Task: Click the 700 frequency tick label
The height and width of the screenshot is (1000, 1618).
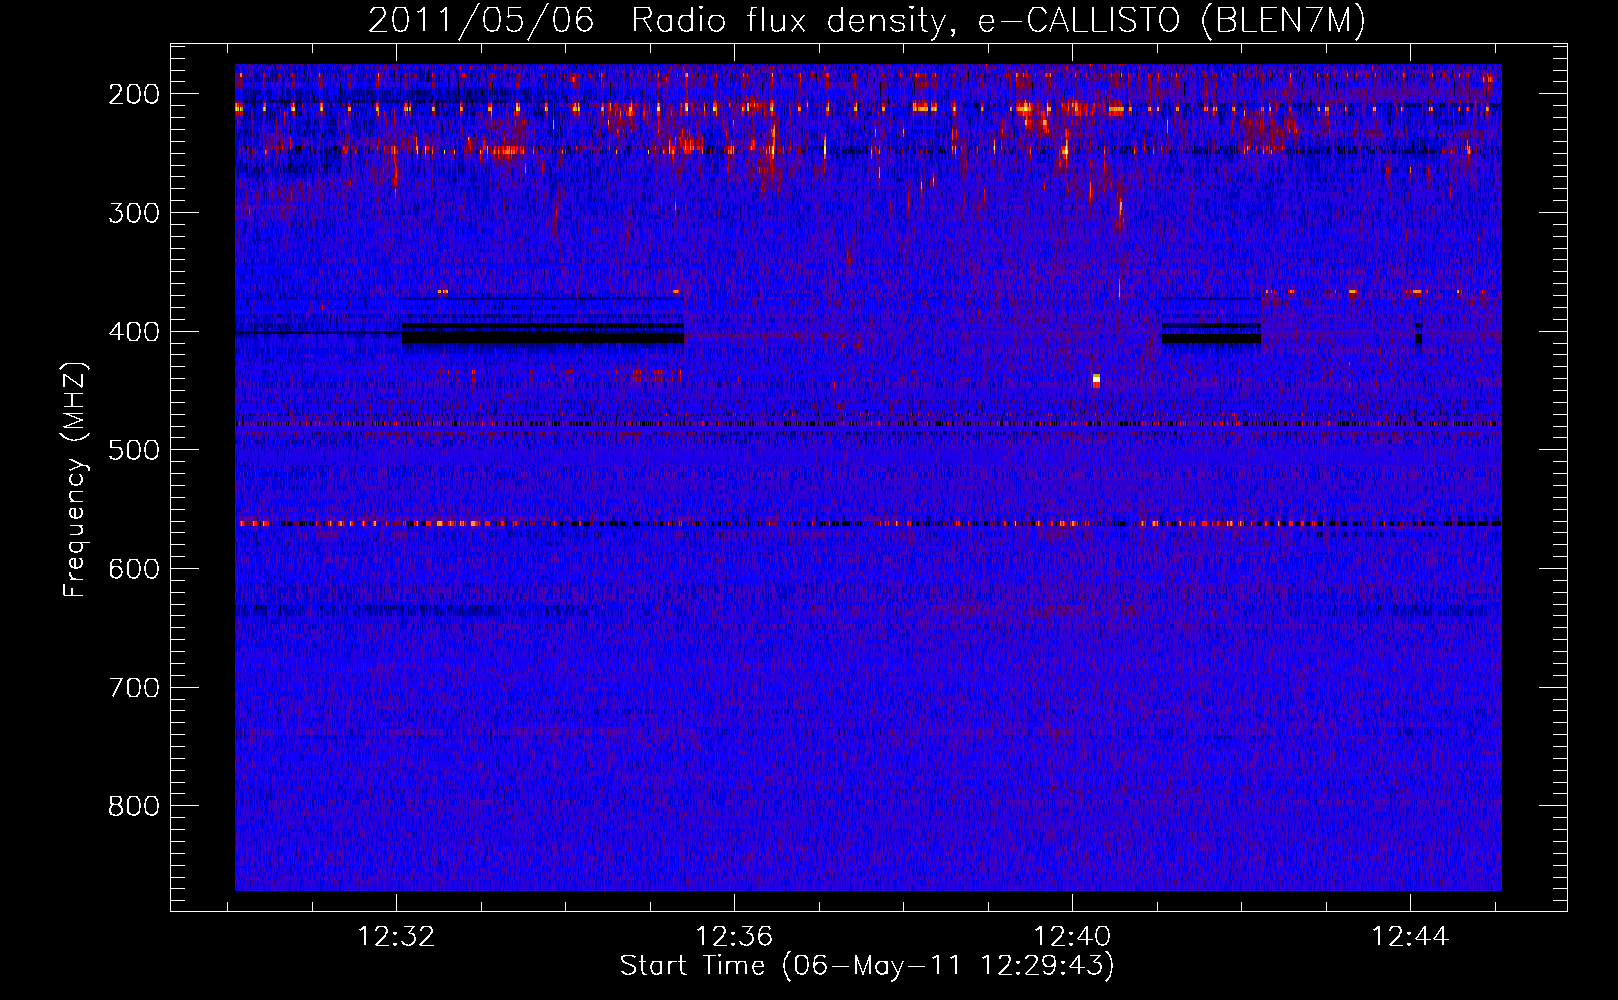Action: click(x=134, y=688)
